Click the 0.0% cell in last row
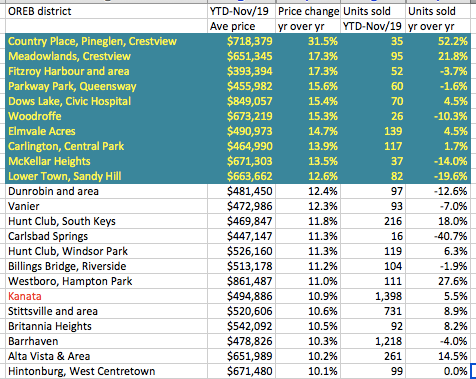Image resolution: width=476 pixels, height=379 pixels. point(438,371)
